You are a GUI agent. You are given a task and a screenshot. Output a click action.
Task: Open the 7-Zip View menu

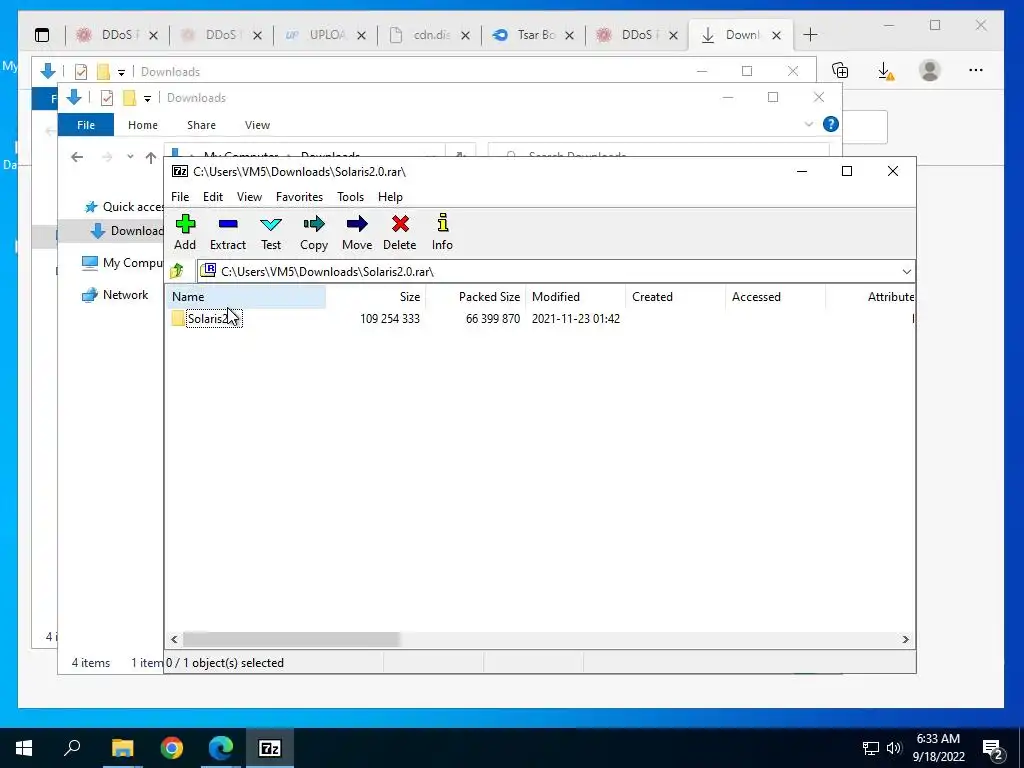point(249,197)
